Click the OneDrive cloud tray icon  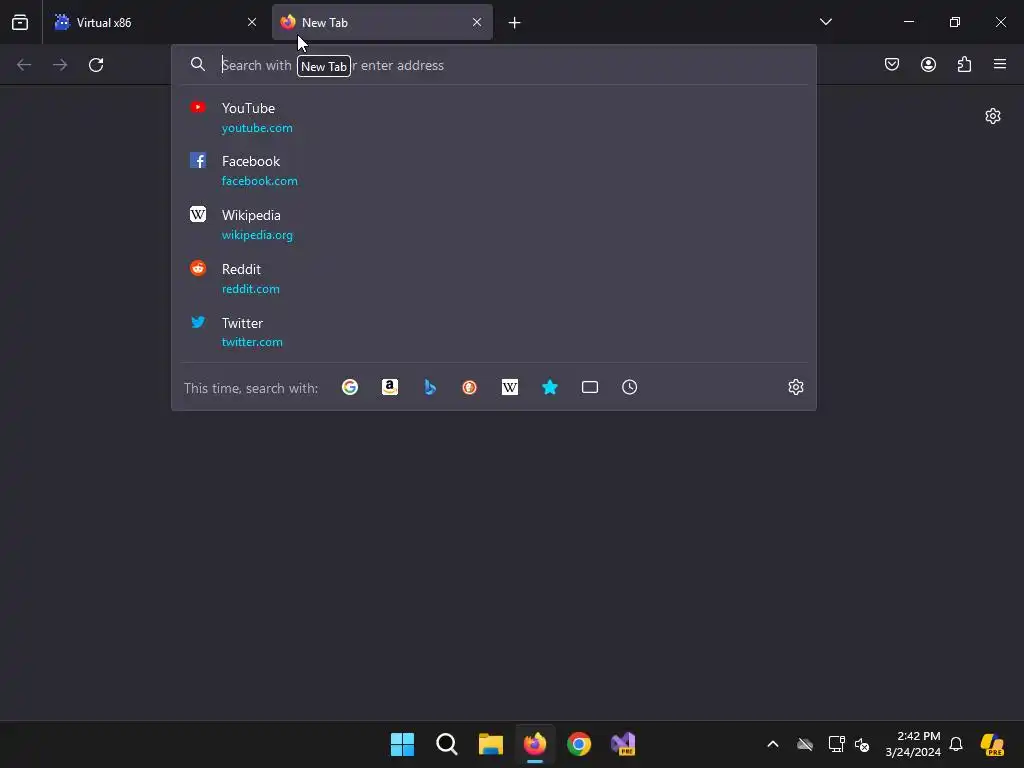click(805, 744)
